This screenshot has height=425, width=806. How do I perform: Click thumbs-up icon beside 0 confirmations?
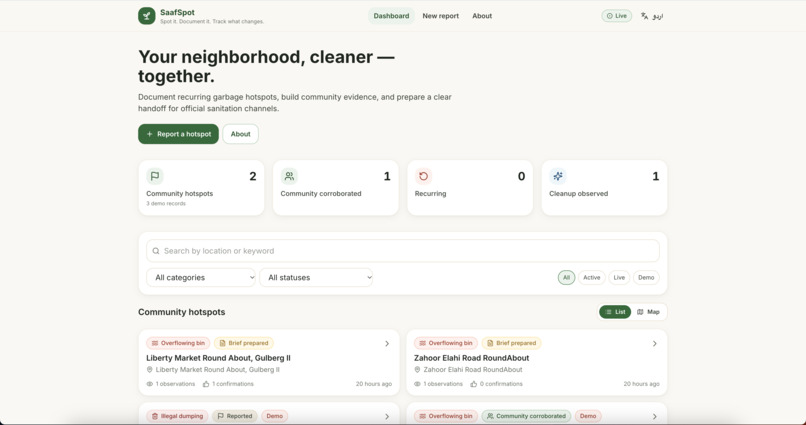pos(474,384)
